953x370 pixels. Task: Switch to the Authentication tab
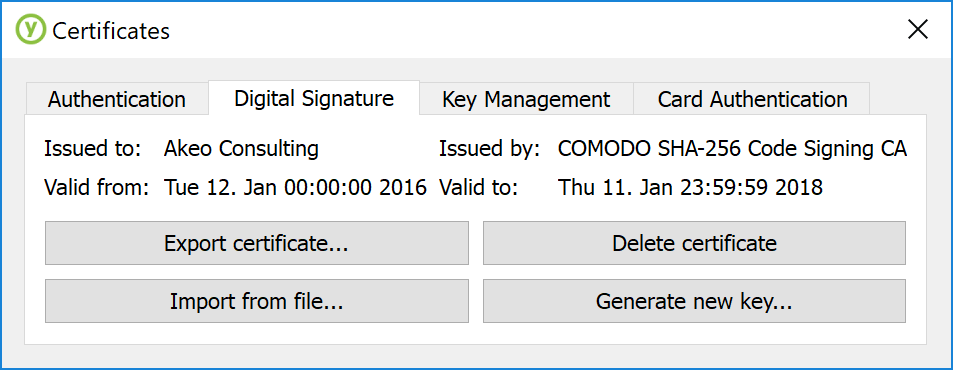click(117, 99)
